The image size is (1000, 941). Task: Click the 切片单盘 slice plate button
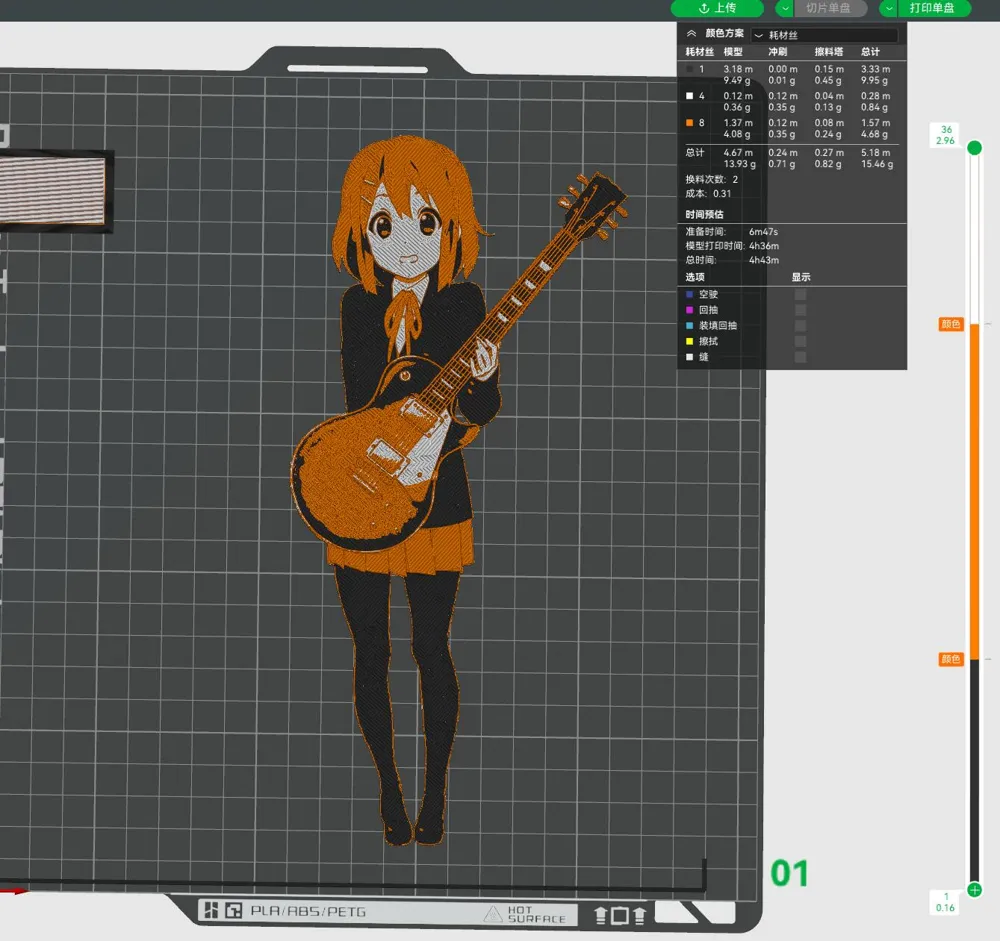(x=830, y=8)
